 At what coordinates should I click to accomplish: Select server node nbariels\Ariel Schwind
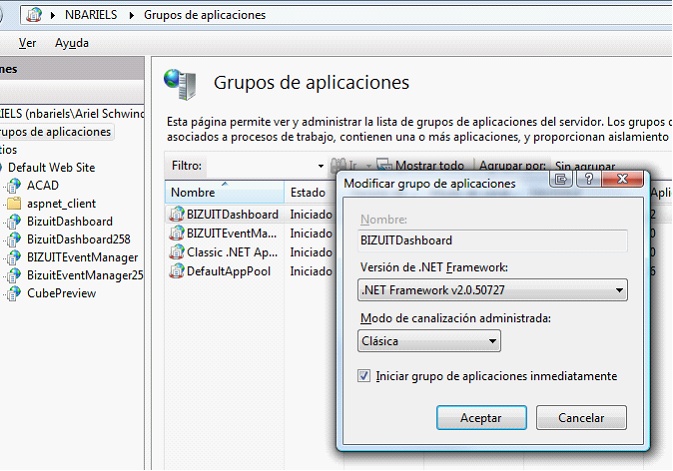point(72,114)
